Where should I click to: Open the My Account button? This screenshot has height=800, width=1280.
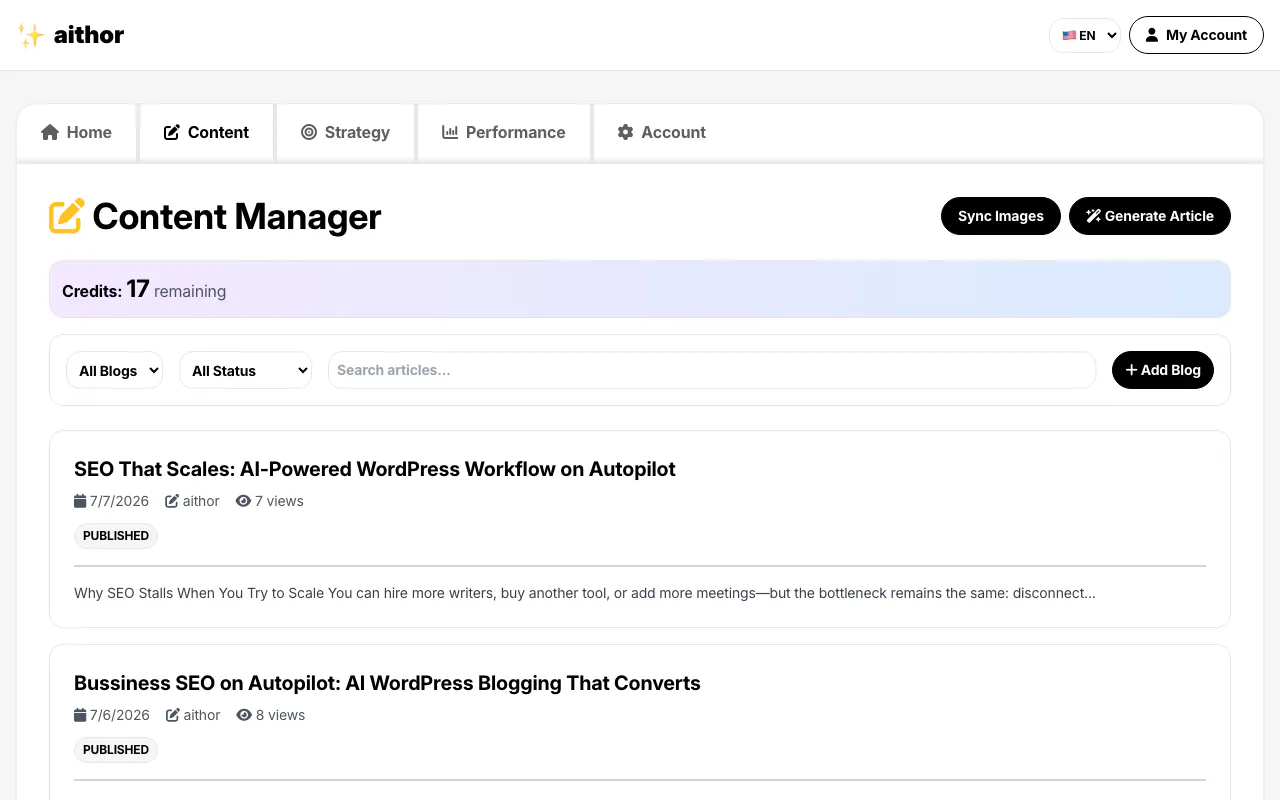[x=1196, y=35]
